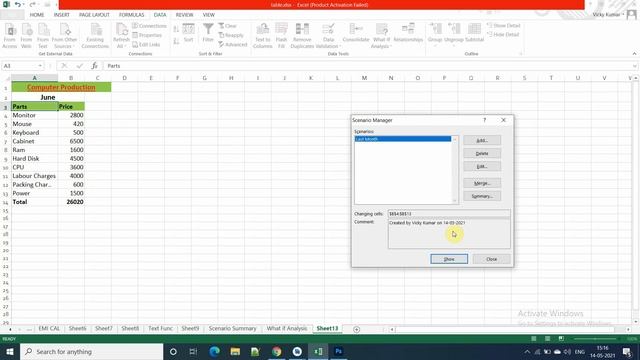Click Connections in ribbon

pyautogui.click(x=149, y=26)
